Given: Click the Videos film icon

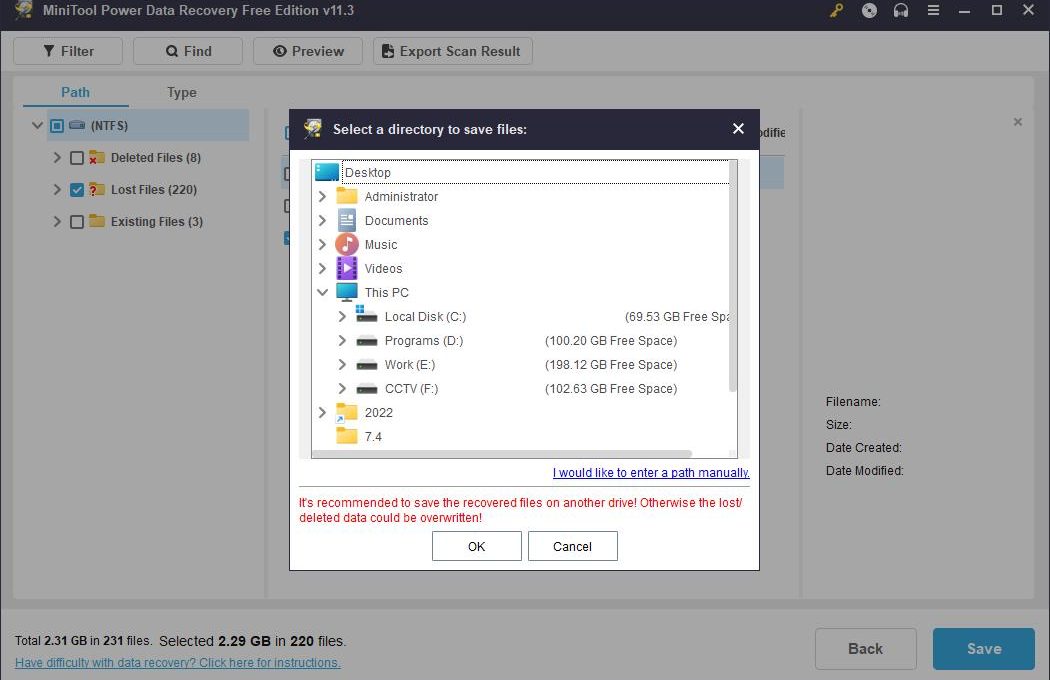Looking at the screenshot, I should click(x=347, y=269).
